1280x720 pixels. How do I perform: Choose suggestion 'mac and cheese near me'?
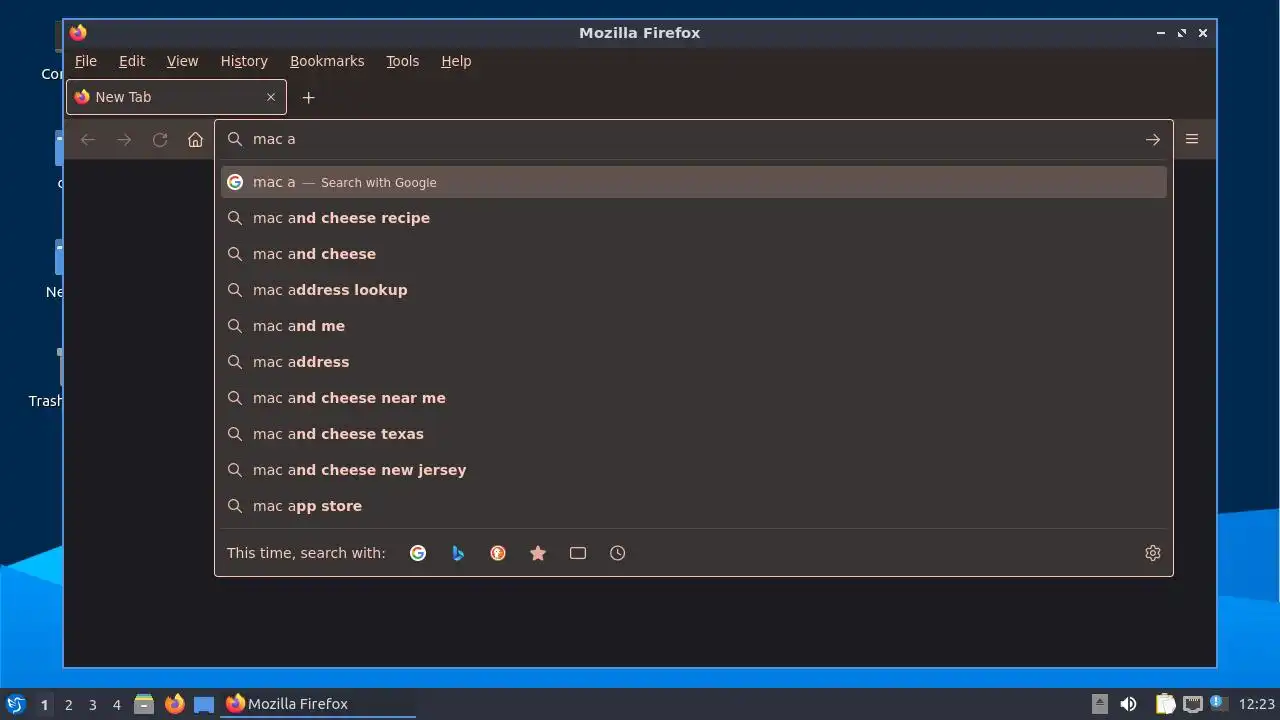[x=694, y=398]
